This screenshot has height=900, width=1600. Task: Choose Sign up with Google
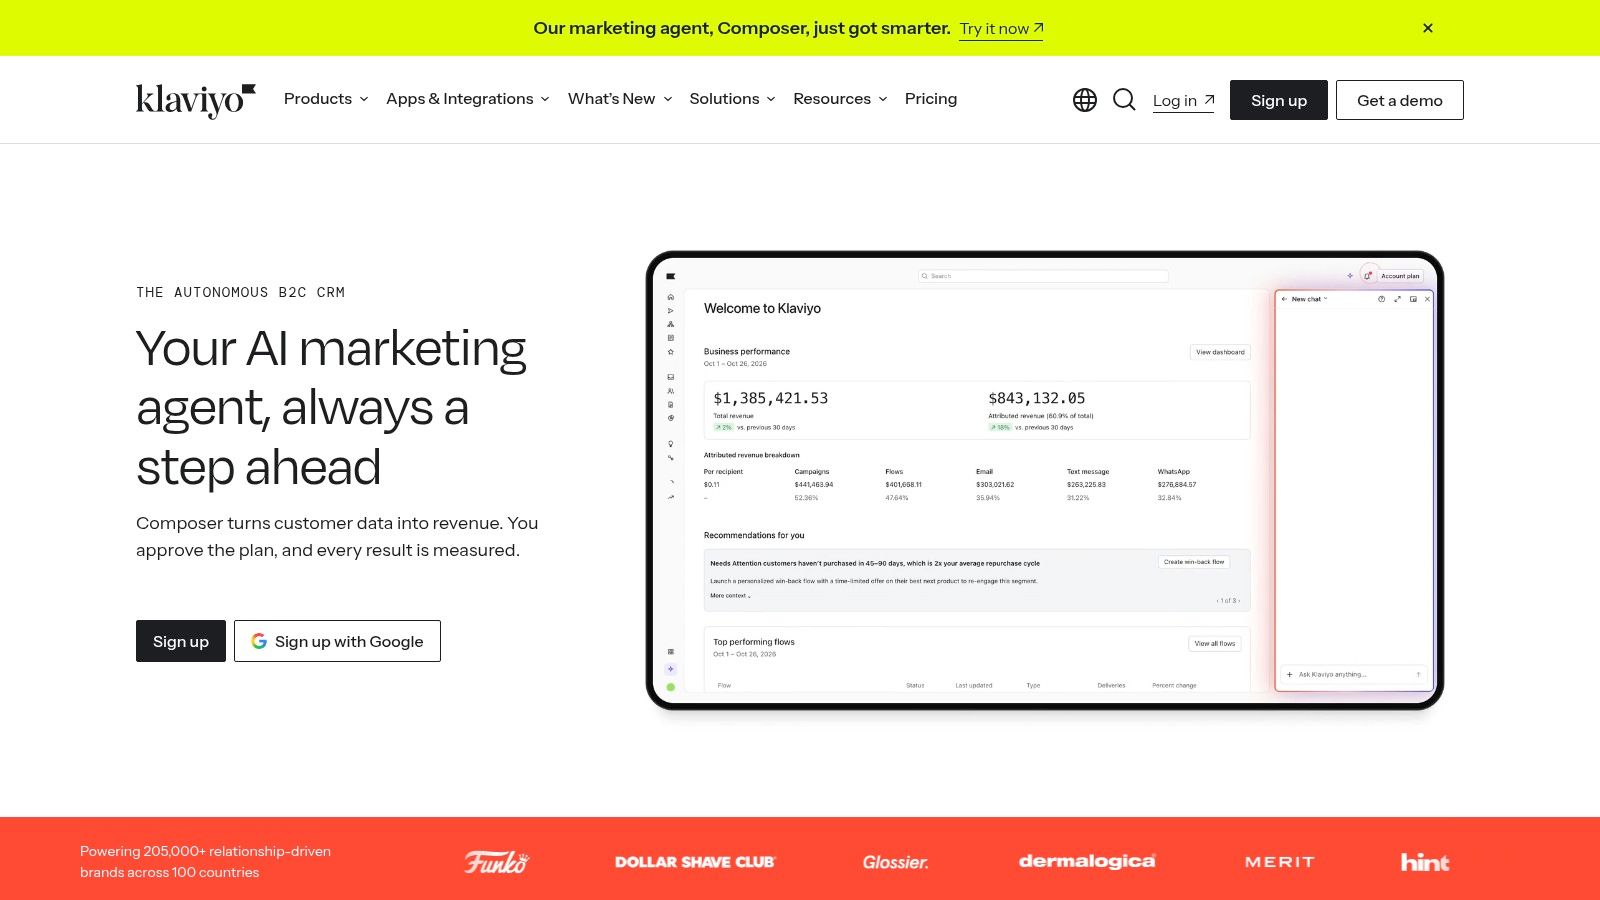(337, 641)
